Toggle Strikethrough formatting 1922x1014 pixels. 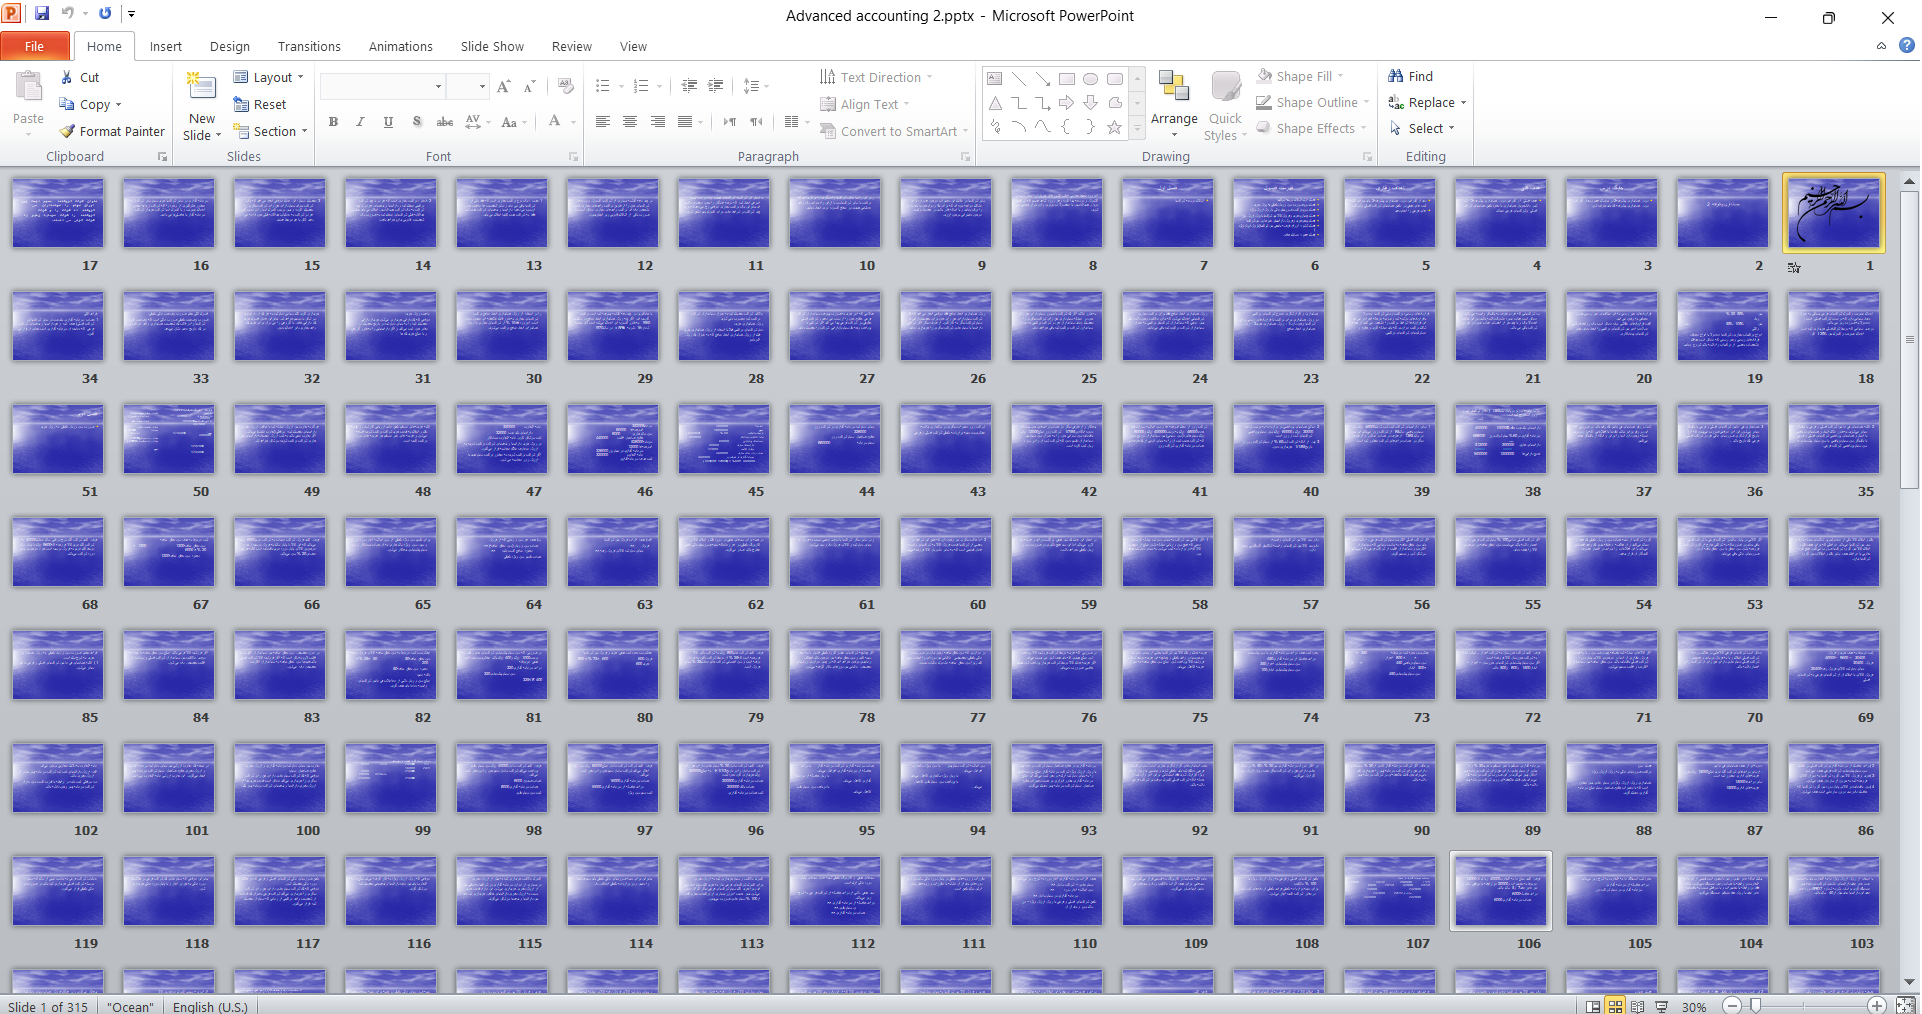coord(445,122)
